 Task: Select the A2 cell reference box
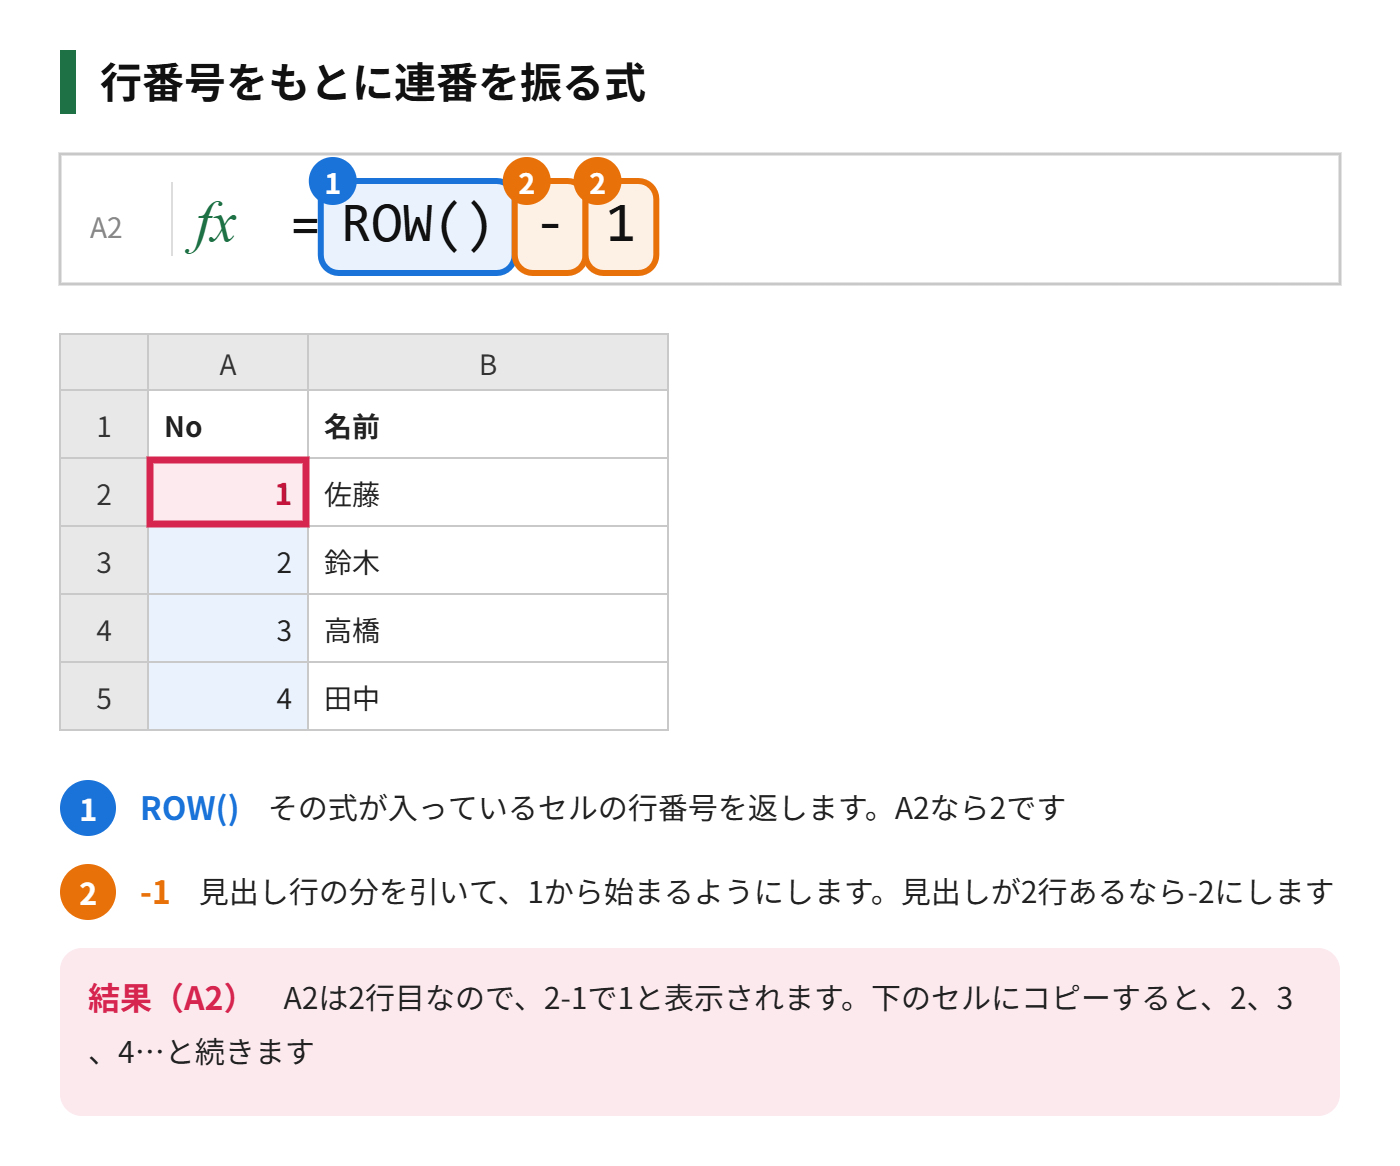pos(106,228)
